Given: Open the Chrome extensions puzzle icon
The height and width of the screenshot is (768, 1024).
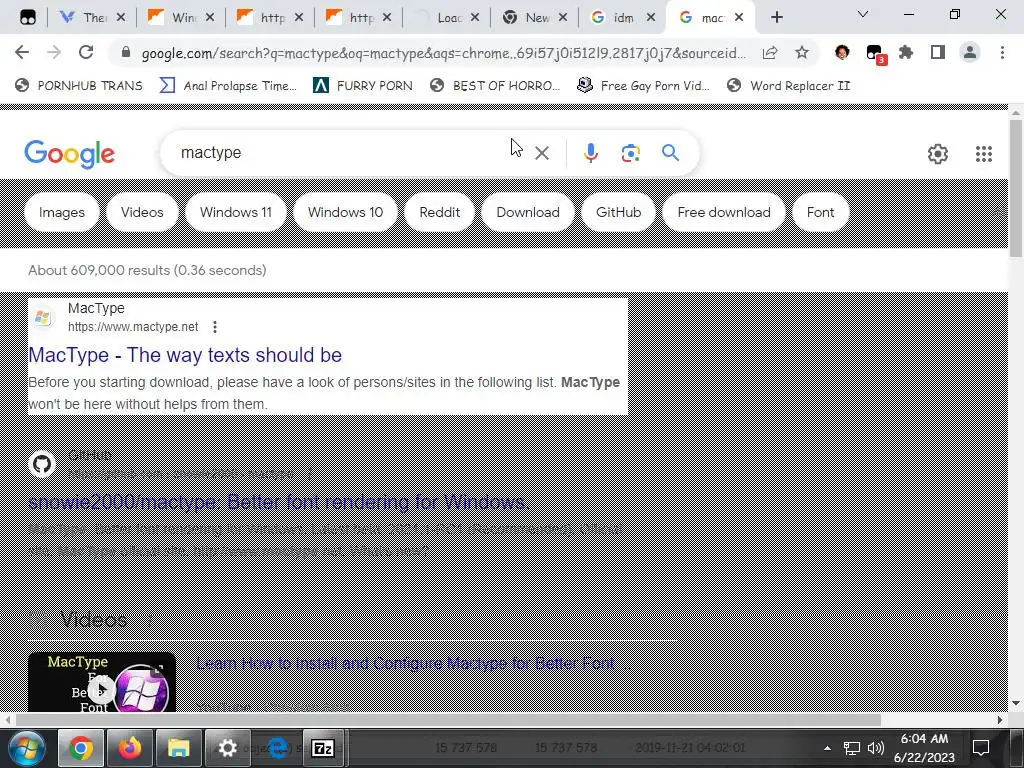Looking at the screenshot, I should click(x=906, y=52).
